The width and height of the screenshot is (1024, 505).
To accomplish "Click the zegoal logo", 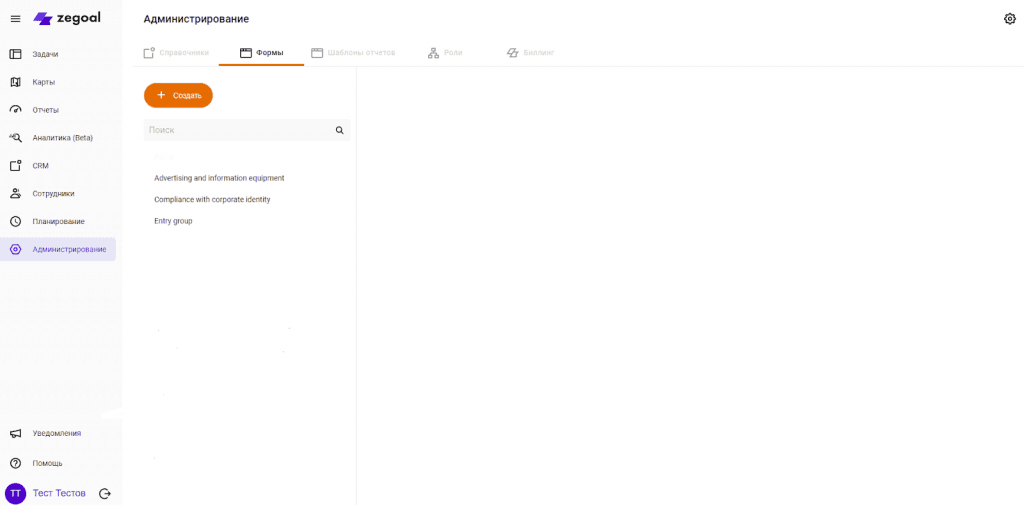I will click(x=67, y=18).
